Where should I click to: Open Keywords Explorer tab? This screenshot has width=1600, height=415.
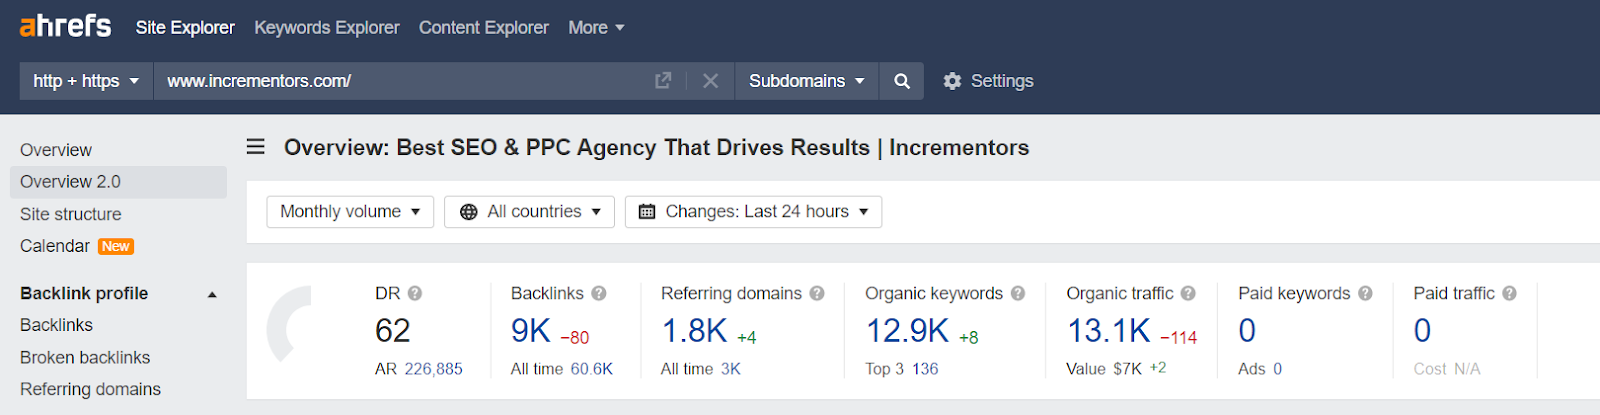tap(327, 28)
